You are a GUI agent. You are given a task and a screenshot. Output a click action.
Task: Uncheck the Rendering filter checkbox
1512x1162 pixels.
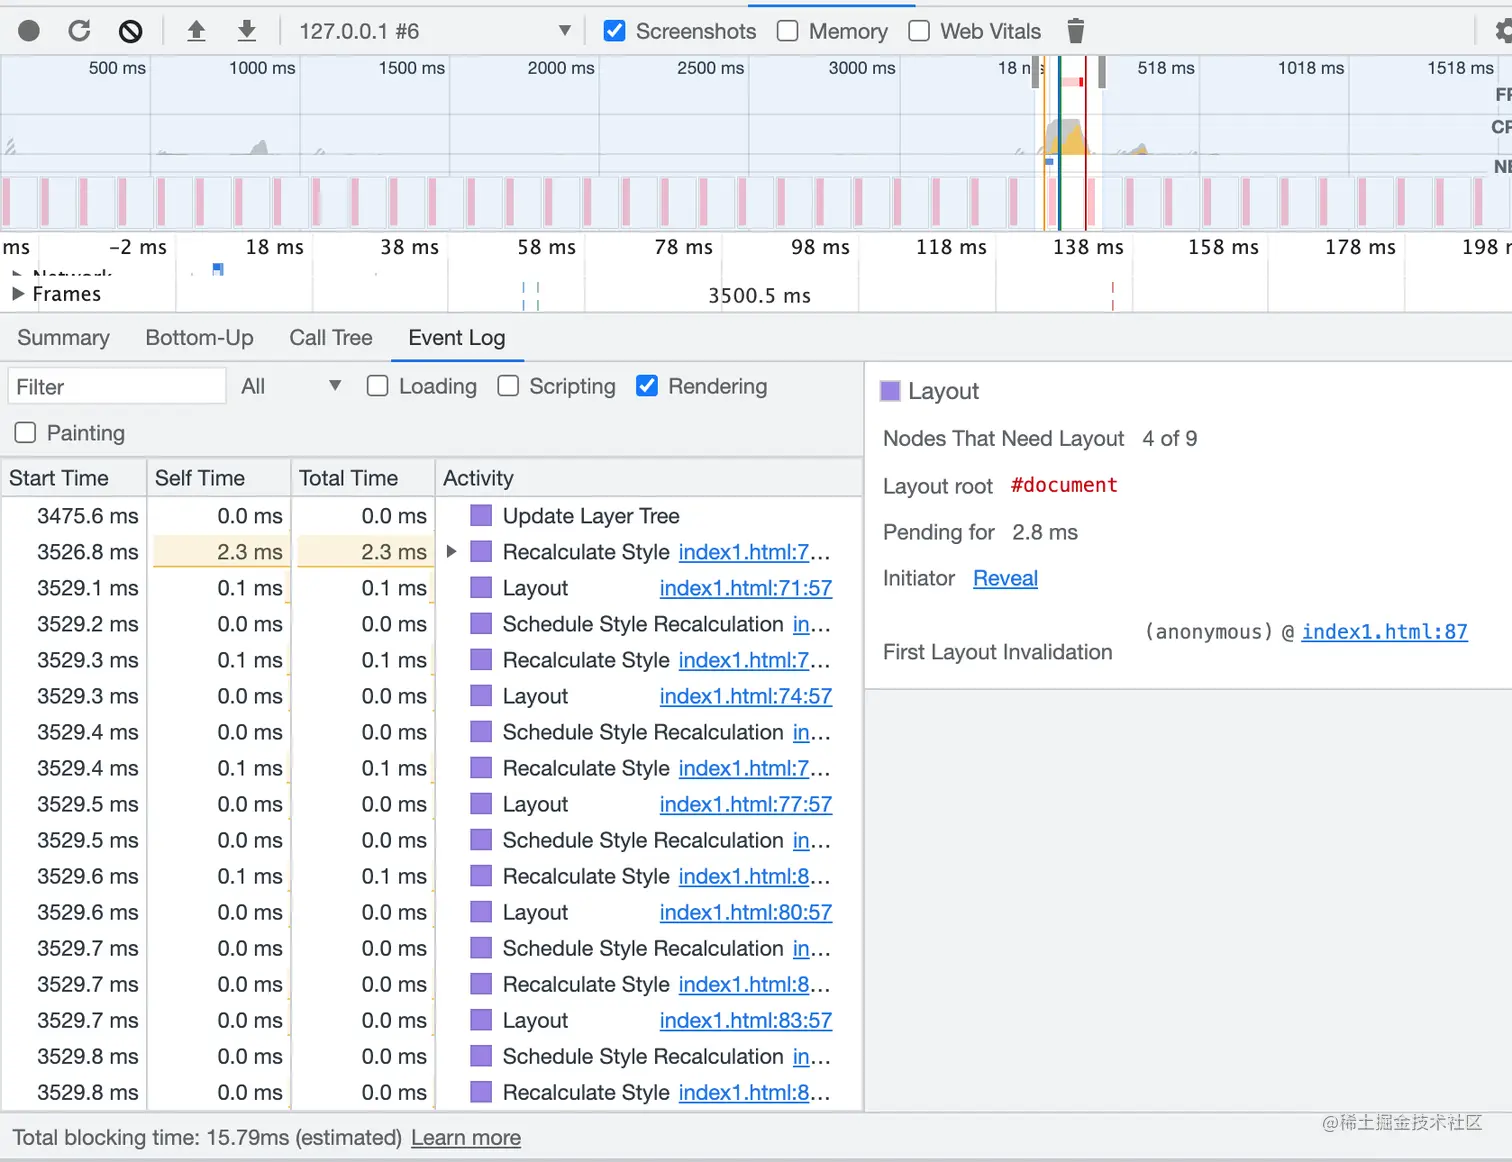click(647, 386)
